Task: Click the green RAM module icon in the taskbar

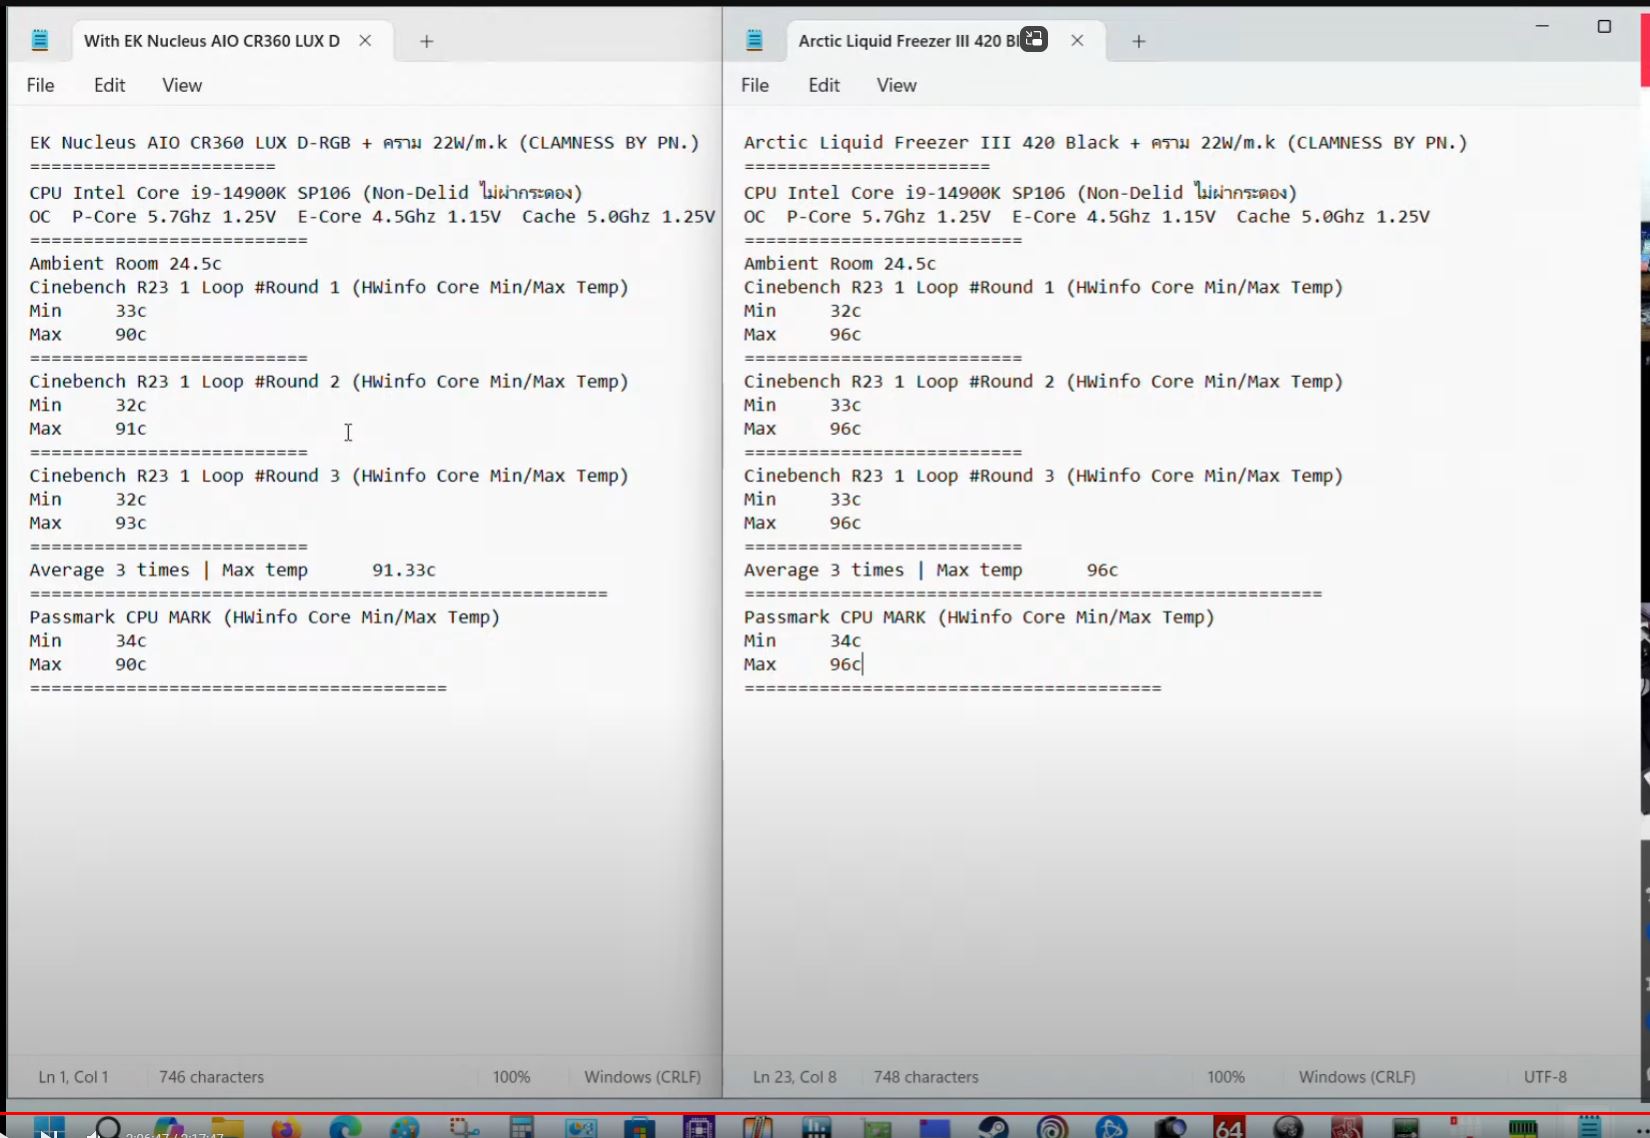Action: pos(1523,1129)
